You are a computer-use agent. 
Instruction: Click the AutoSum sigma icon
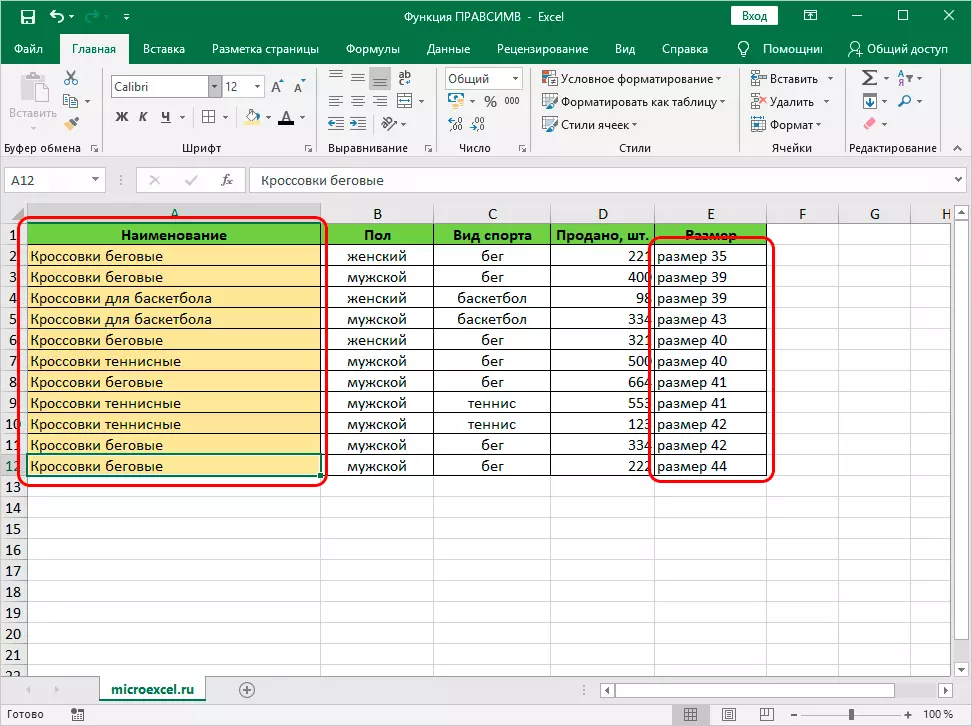click(x=870, y=78)
